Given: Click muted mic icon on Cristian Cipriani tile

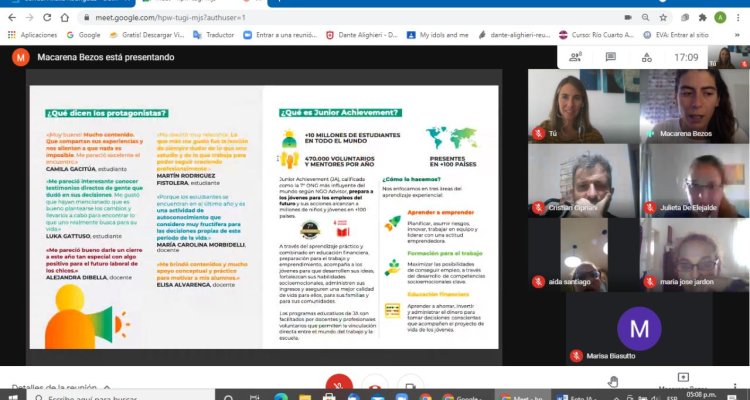Looking at the screenshot, I should 539,208.
